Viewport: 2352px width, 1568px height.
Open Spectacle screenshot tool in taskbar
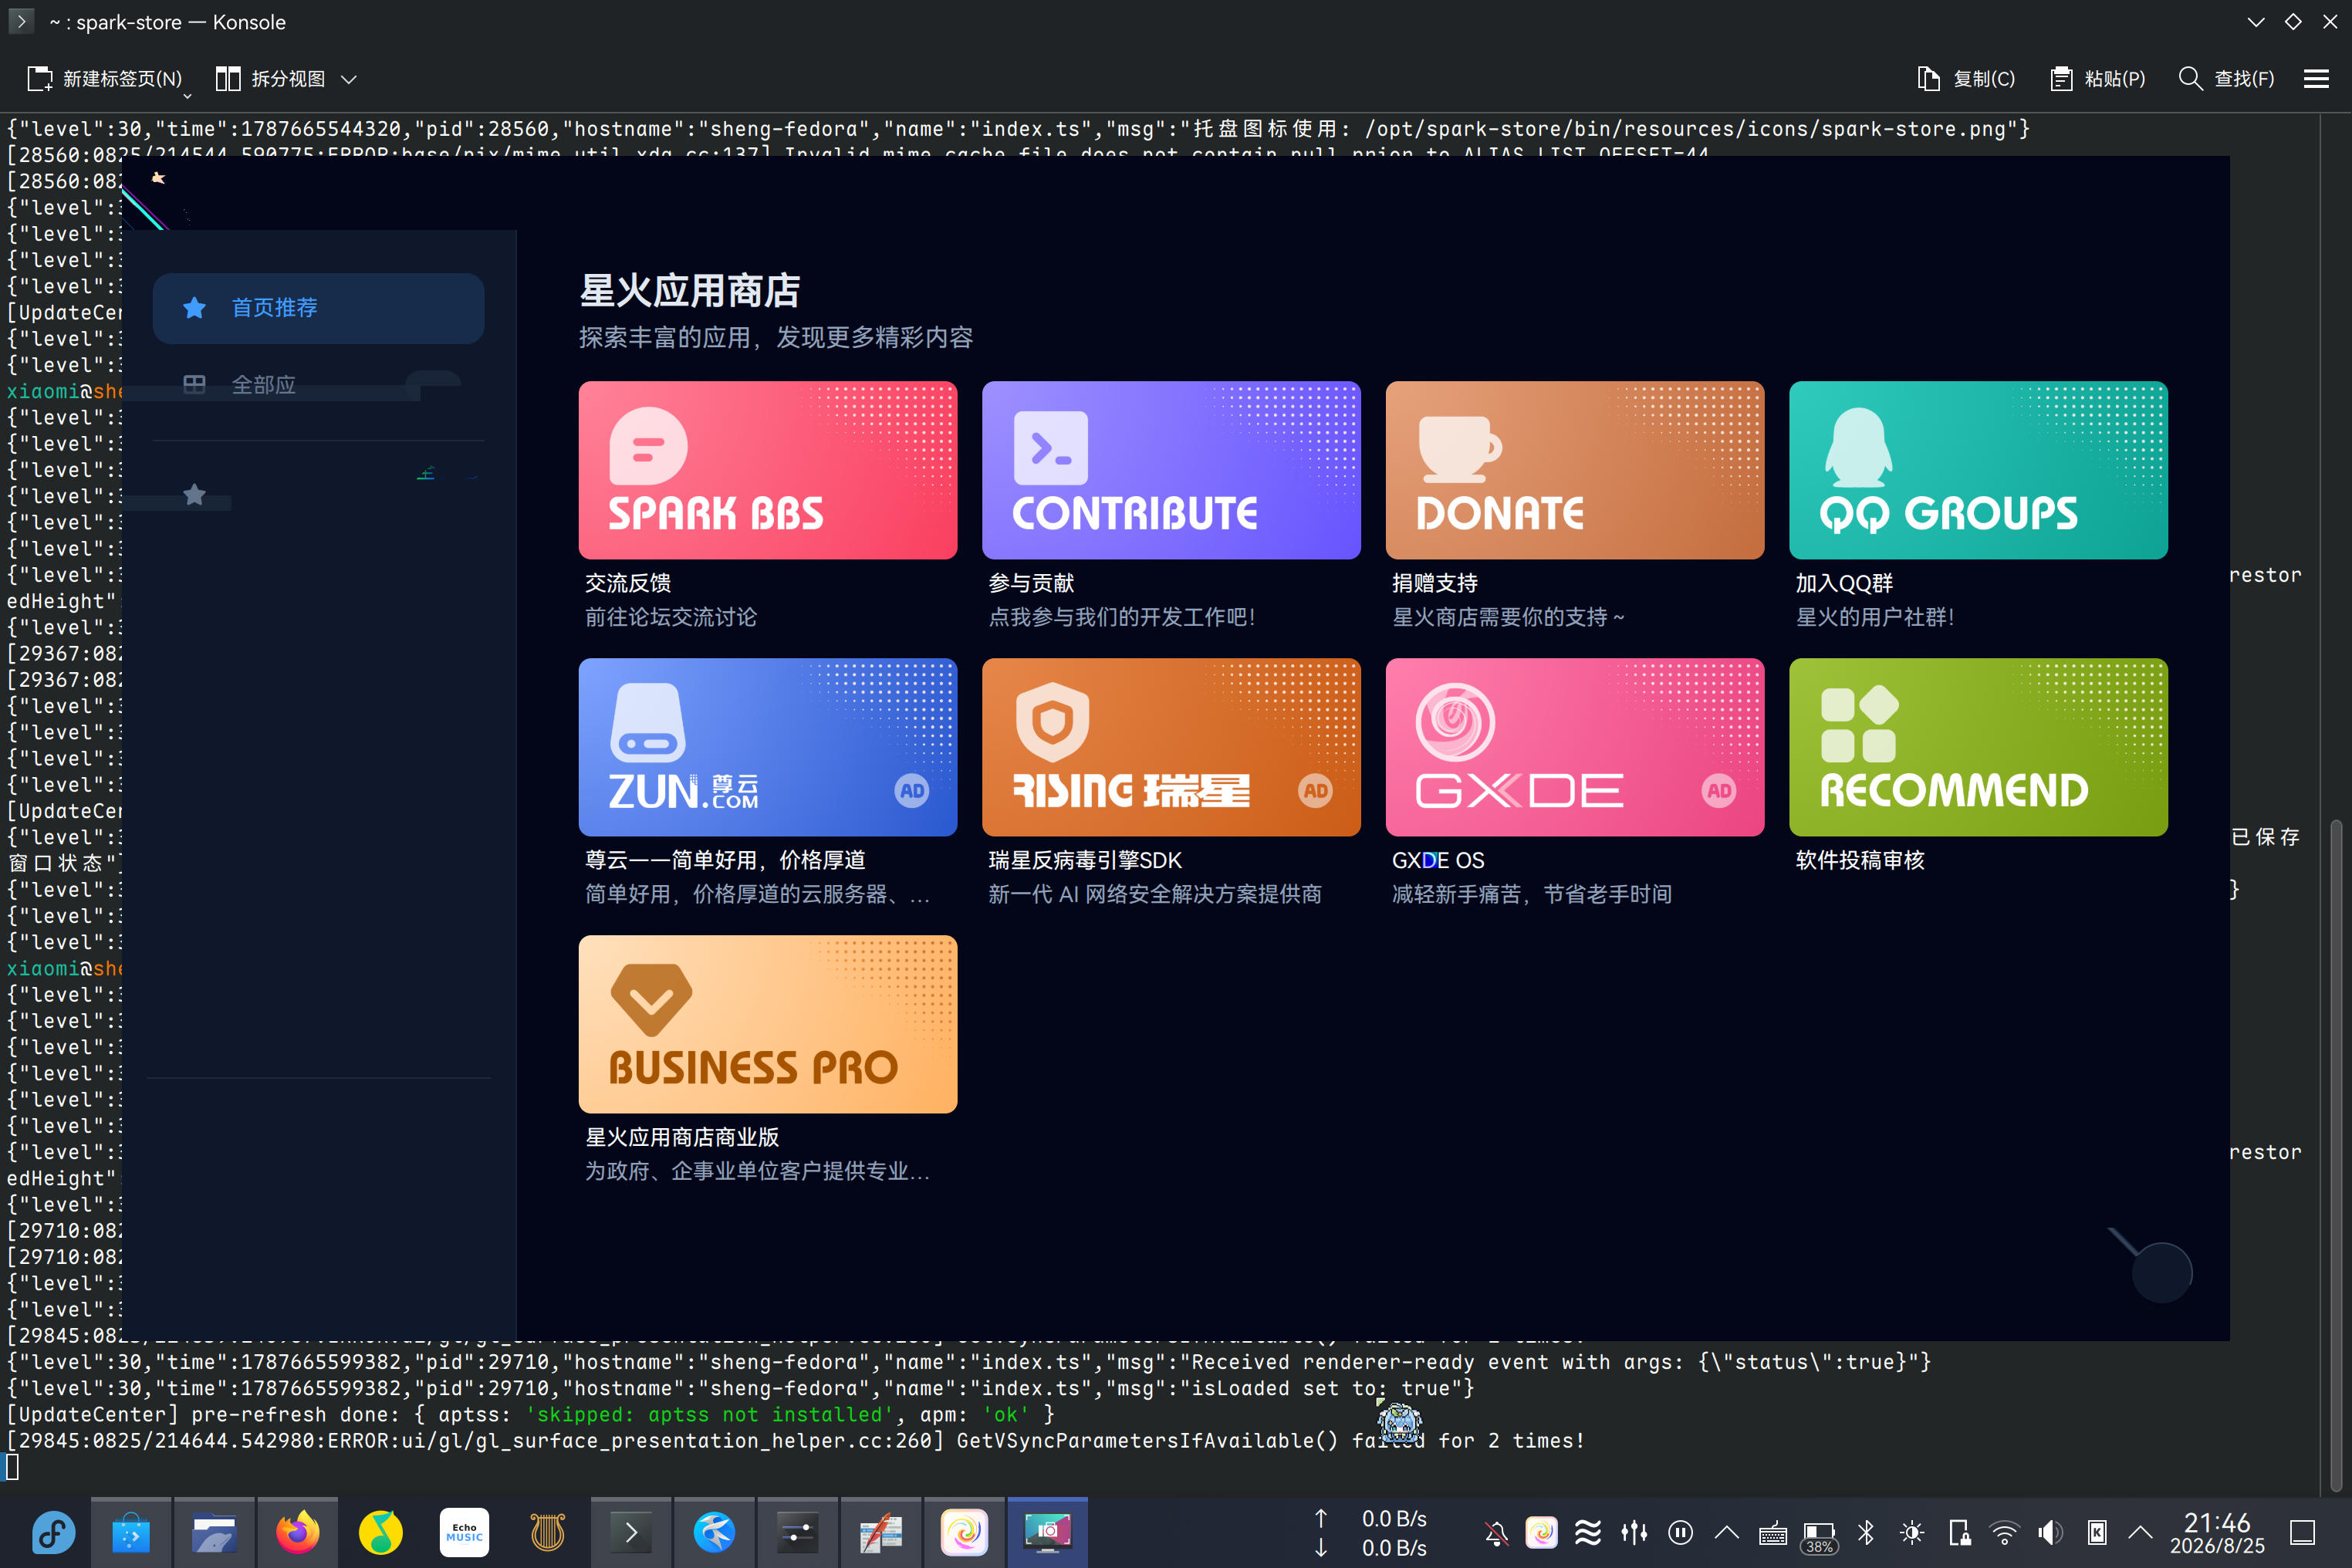(x=1047, y=1532)
